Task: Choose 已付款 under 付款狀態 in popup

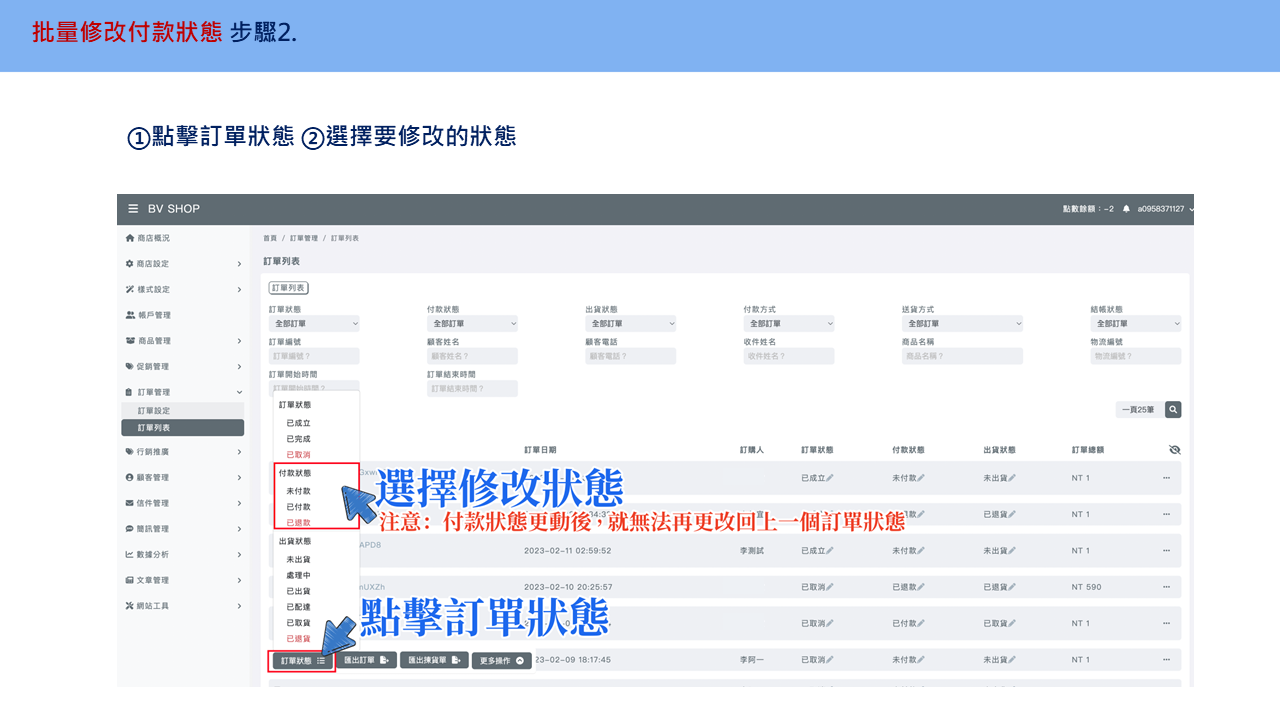Action: tap(298, 507)
